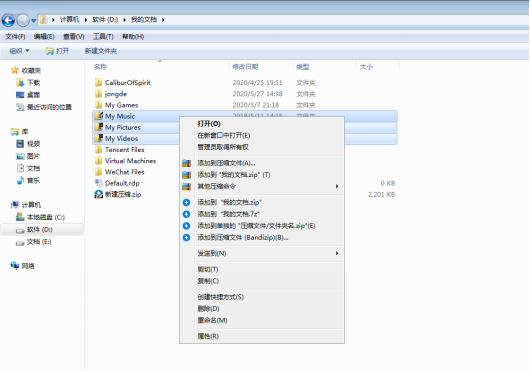Click the 音乐 library note icon
Image resolution: width=530 pixels, height=371 pixels.
tap(20, 180)
